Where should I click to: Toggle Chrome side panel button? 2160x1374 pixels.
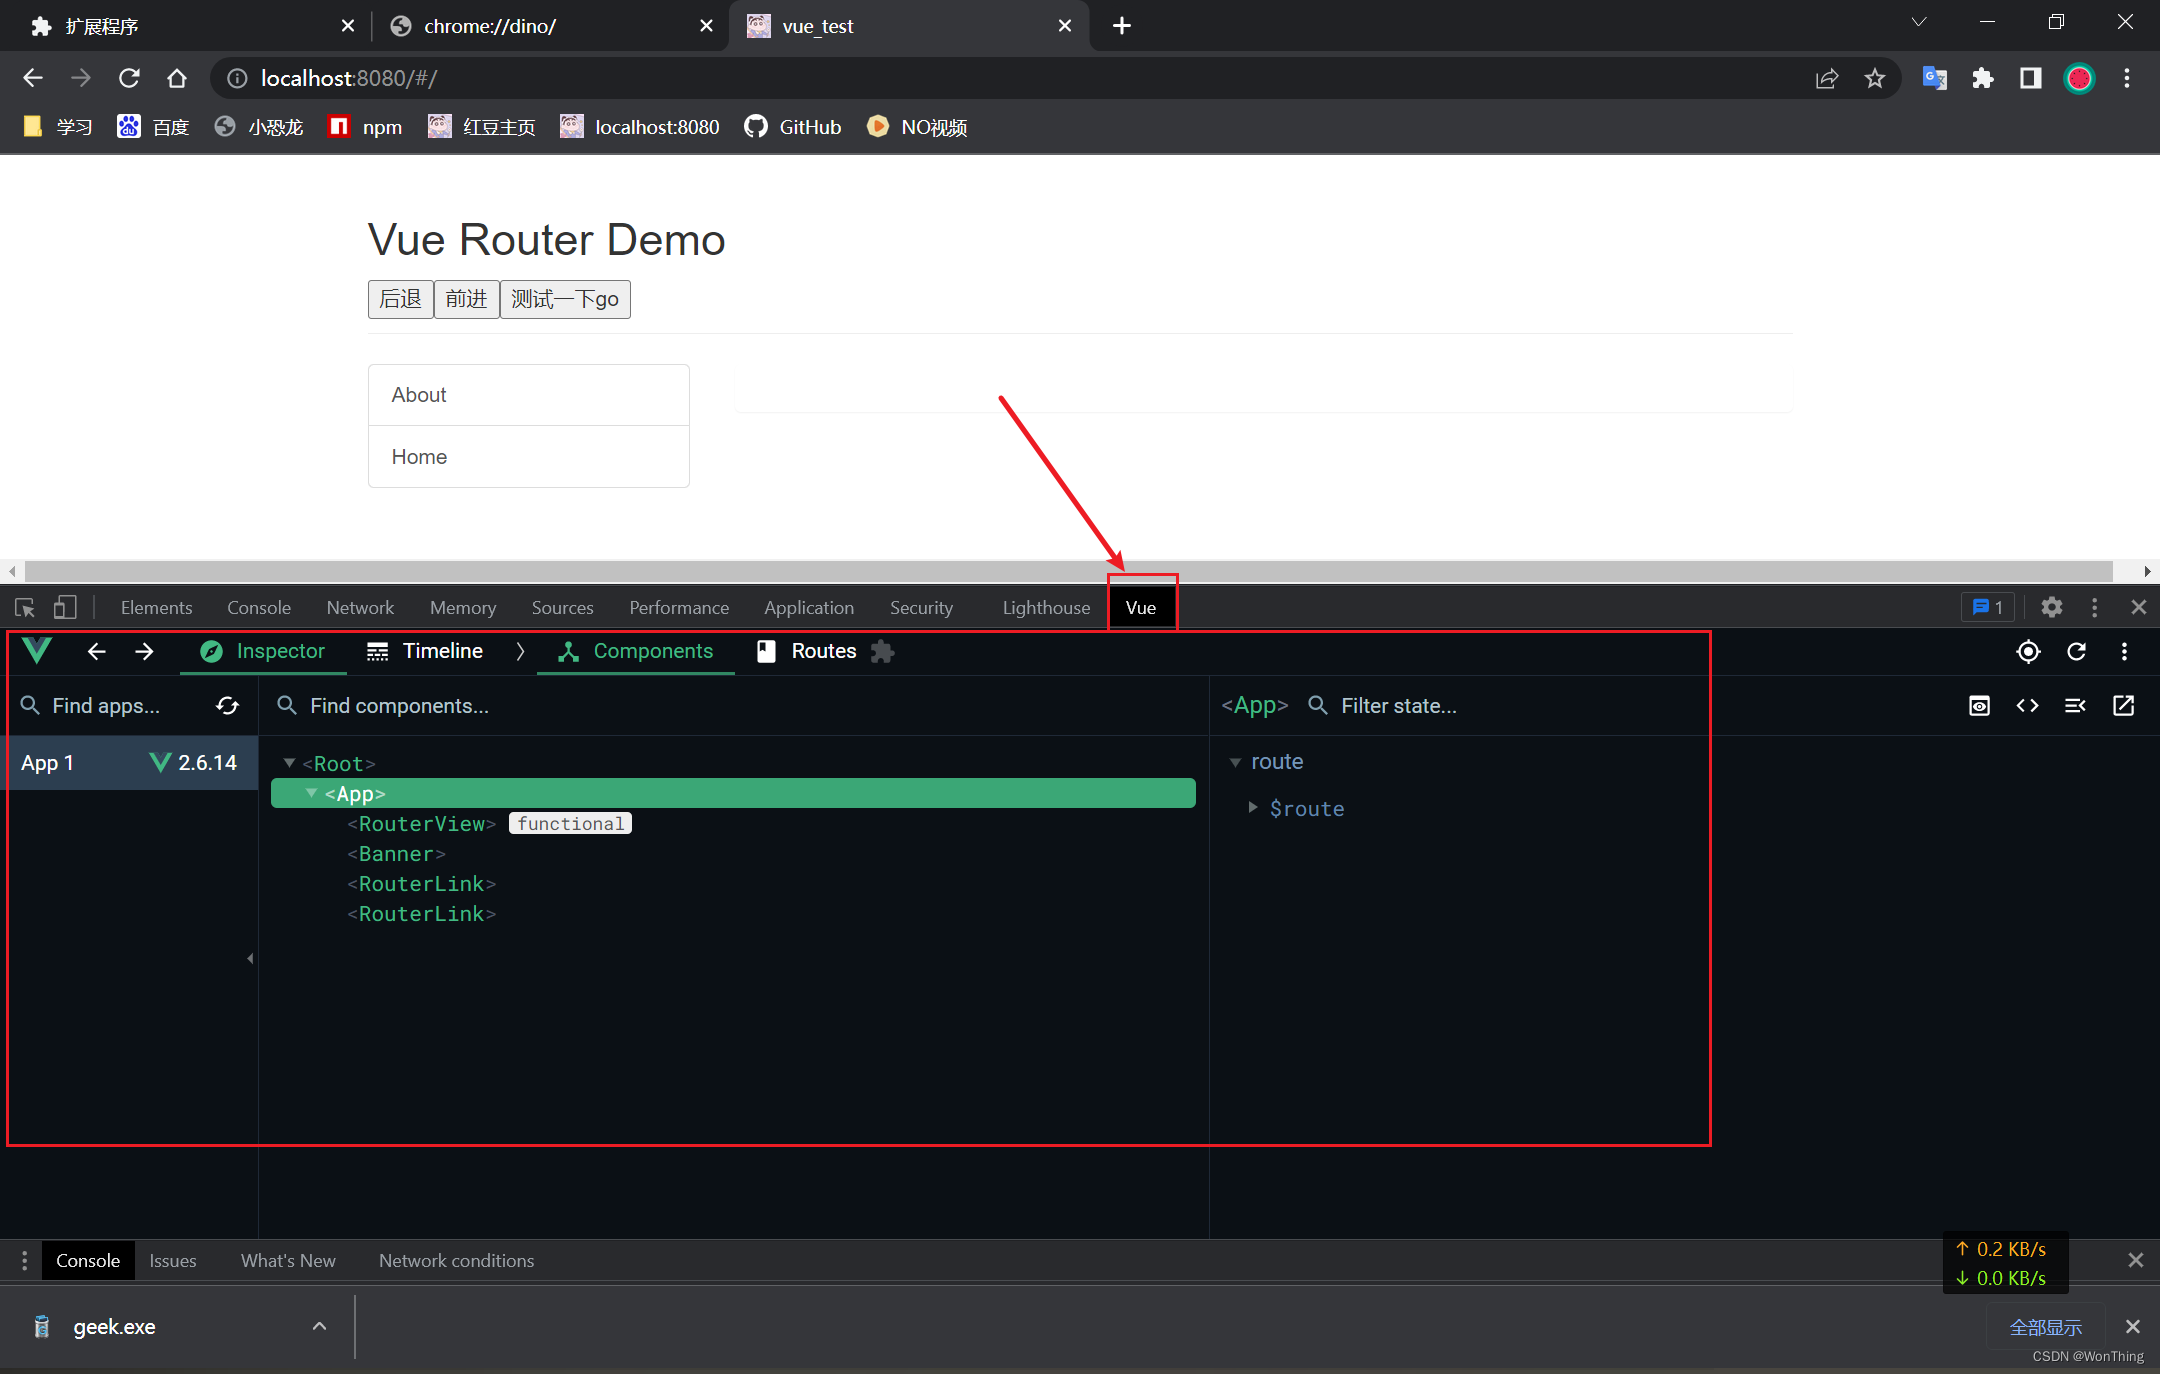pyautogui.click(x=2030, y=78)
